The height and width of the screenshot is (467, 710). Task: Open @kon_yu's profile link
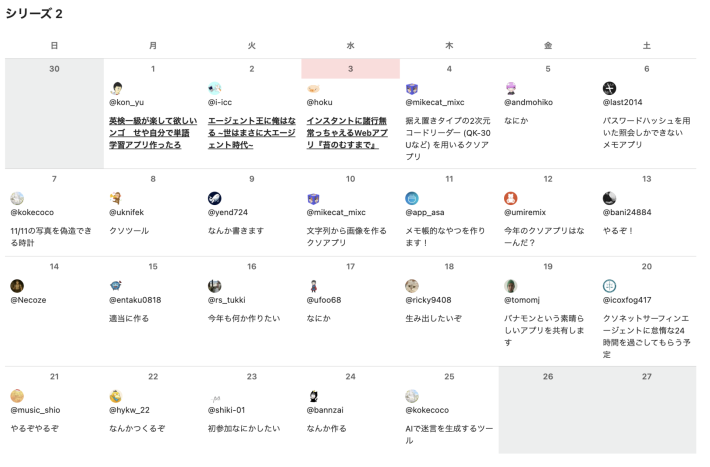126,102
